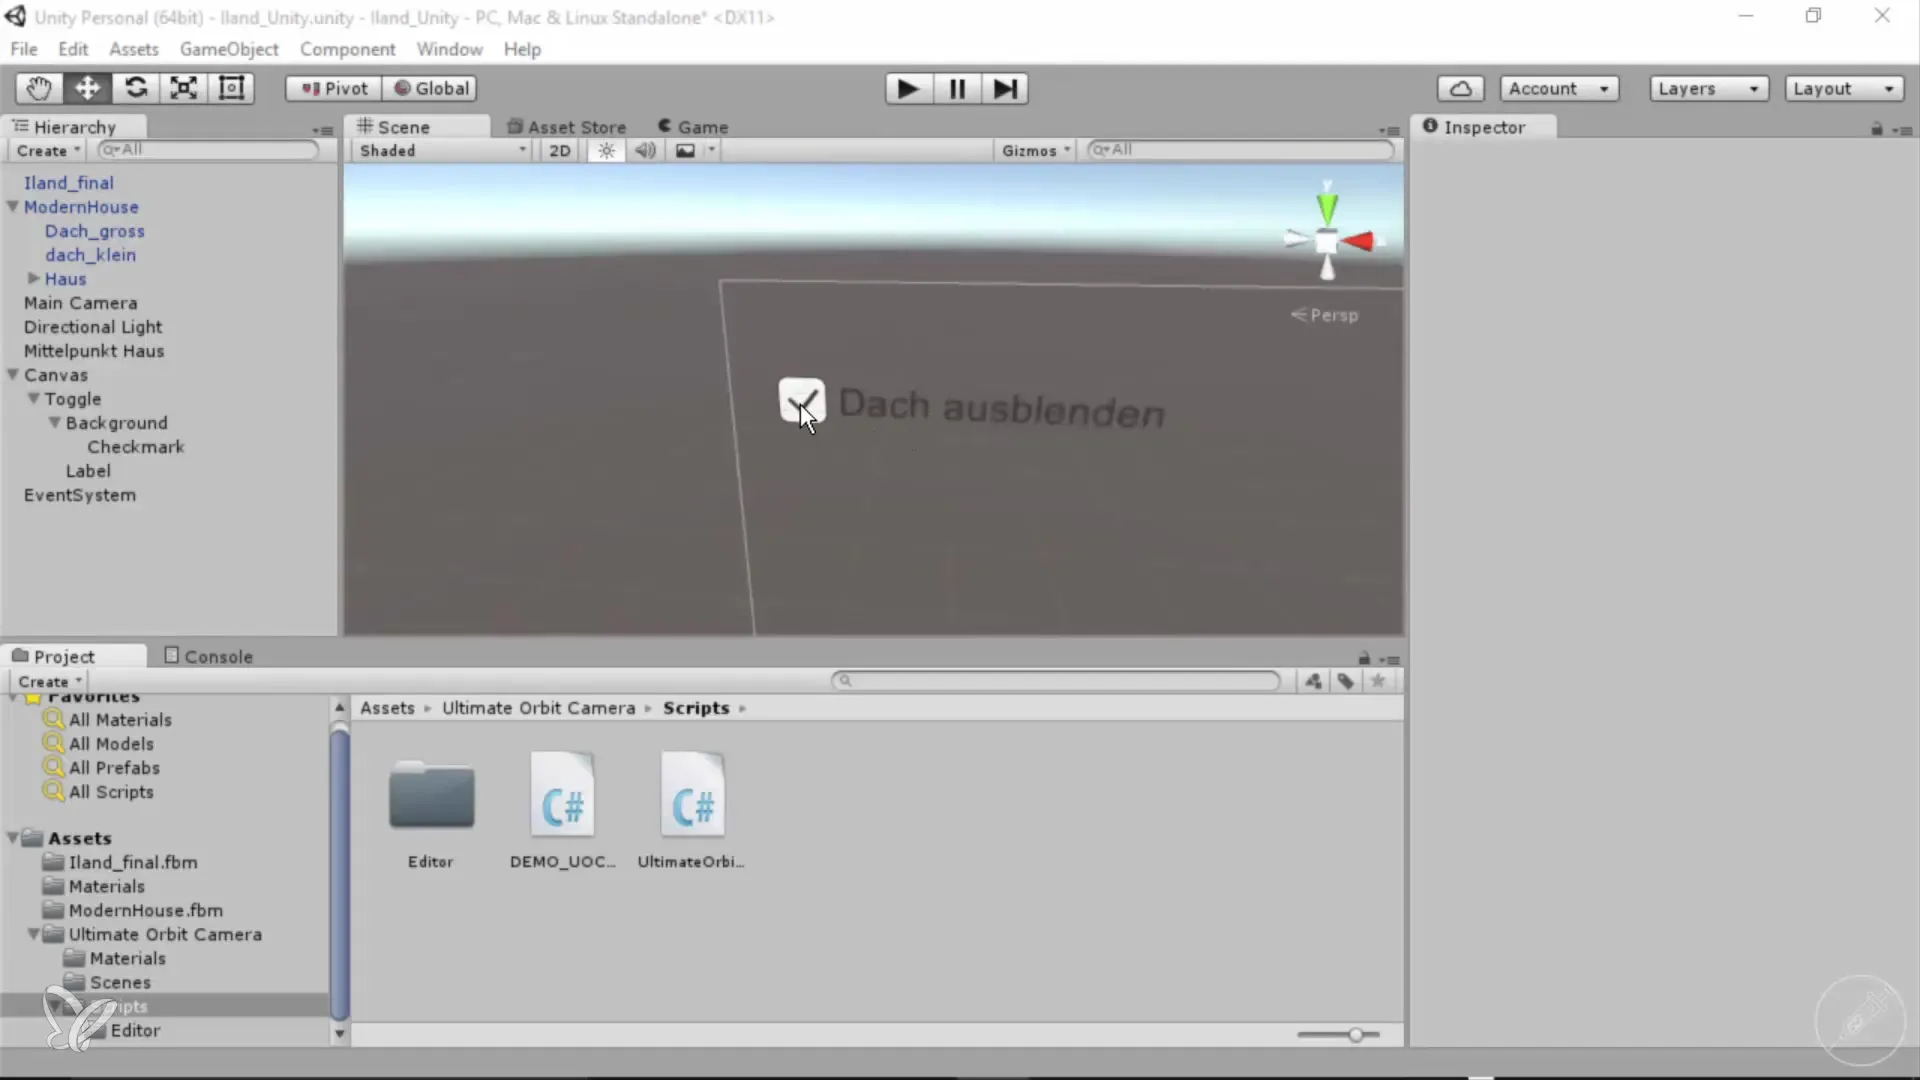Open Hierarchy Create dropdown

(47, 150)
